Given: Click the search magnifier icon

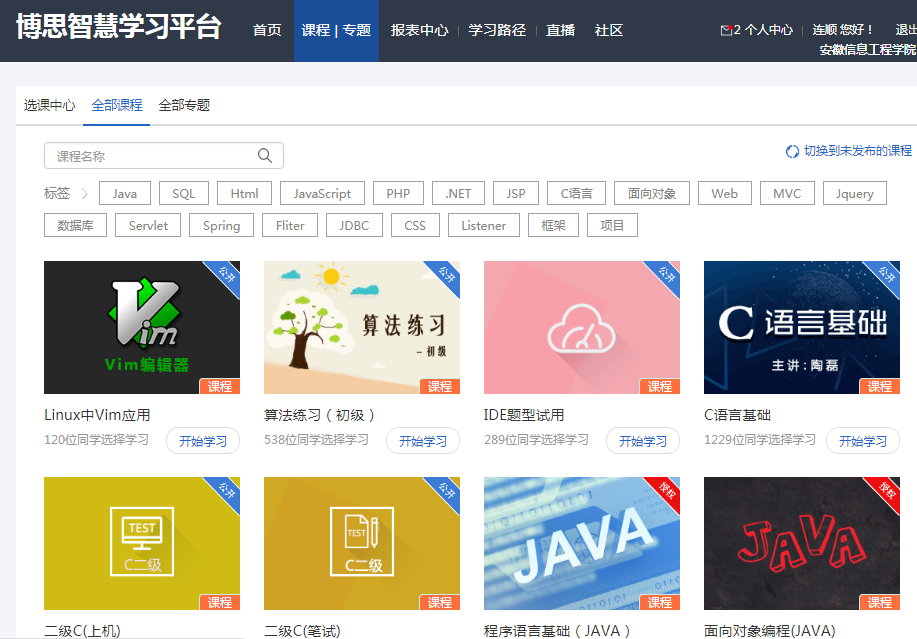Looking at the screenshot, I should coord(264,155).
